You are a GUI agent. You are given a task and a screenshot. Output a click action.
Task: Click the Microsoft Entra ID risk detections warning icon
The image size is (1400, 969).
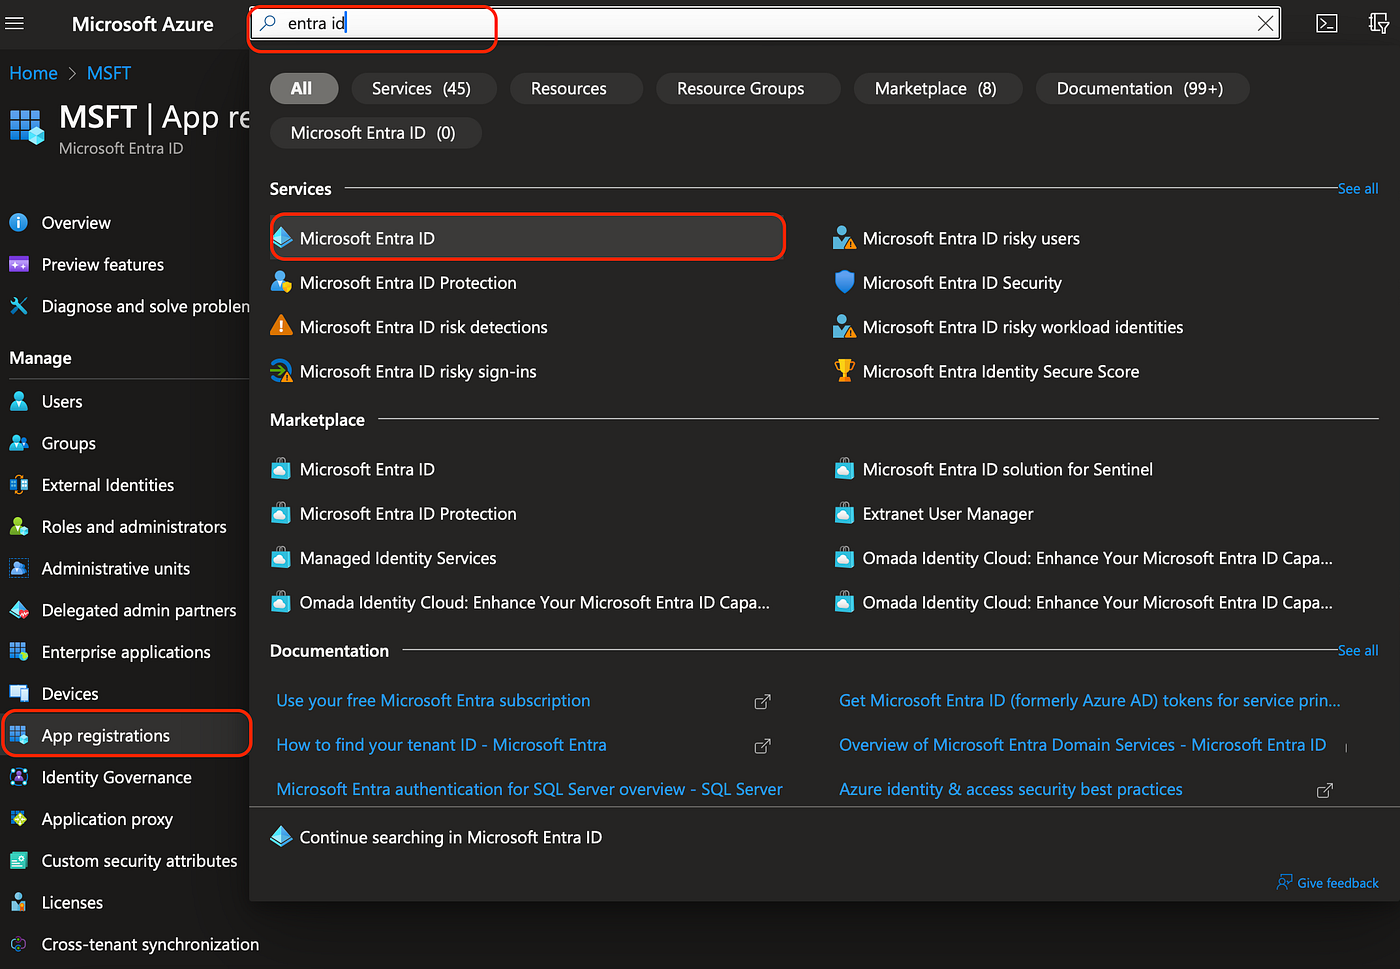[x=281, y=326]
